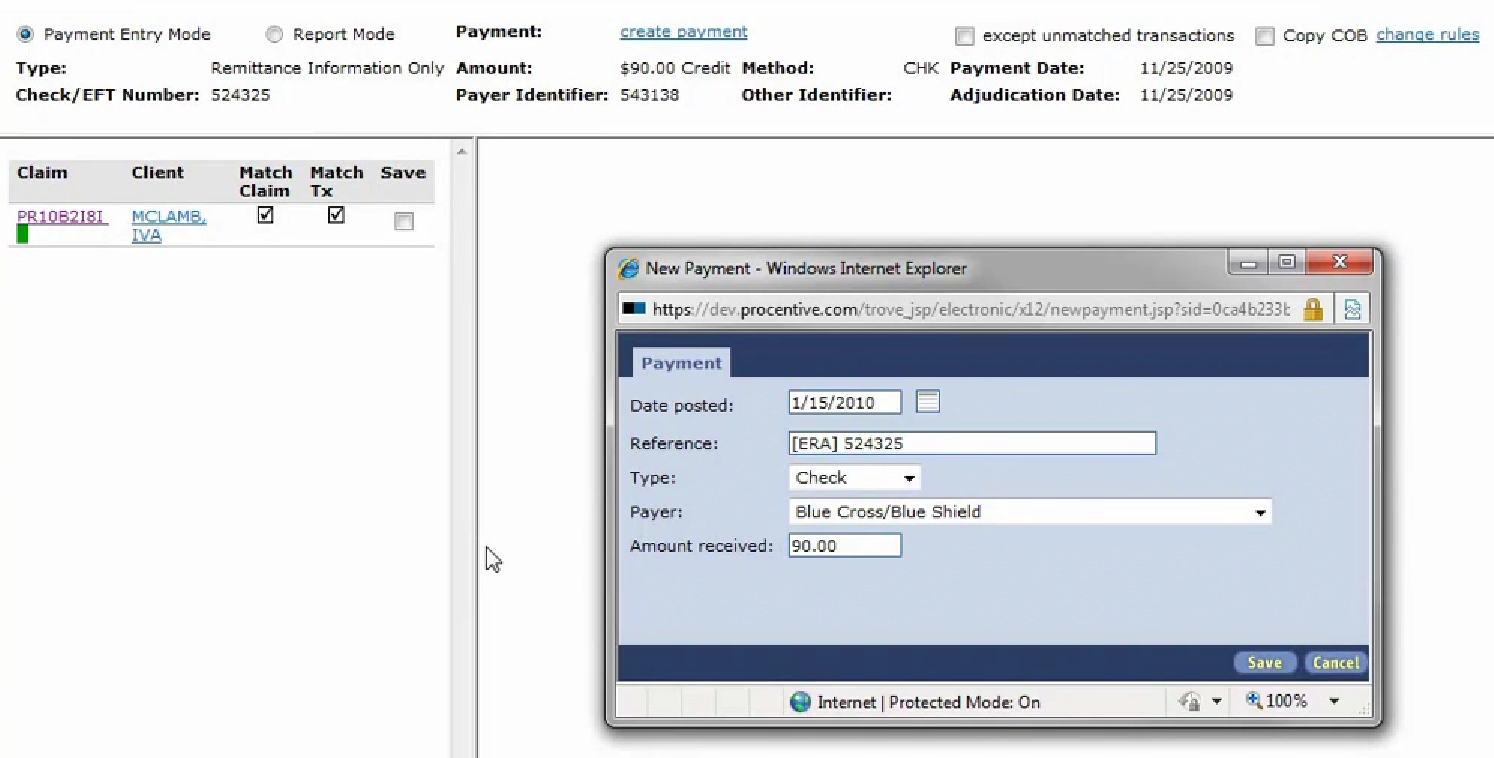Viewport: 1494px width, 758px height.
Task: Tick the Save checkbox for the claim
Action: (x=404, y=221)
